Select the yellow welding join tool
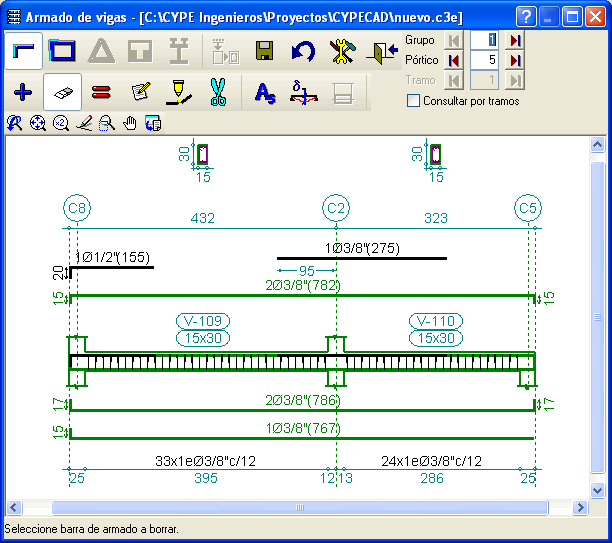 [179, 93]
